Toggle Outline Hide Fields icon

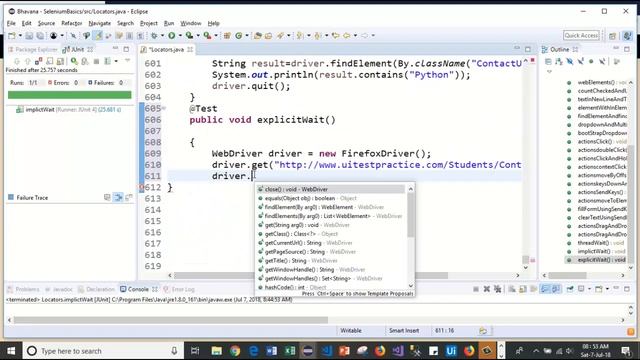coord(570,62)
